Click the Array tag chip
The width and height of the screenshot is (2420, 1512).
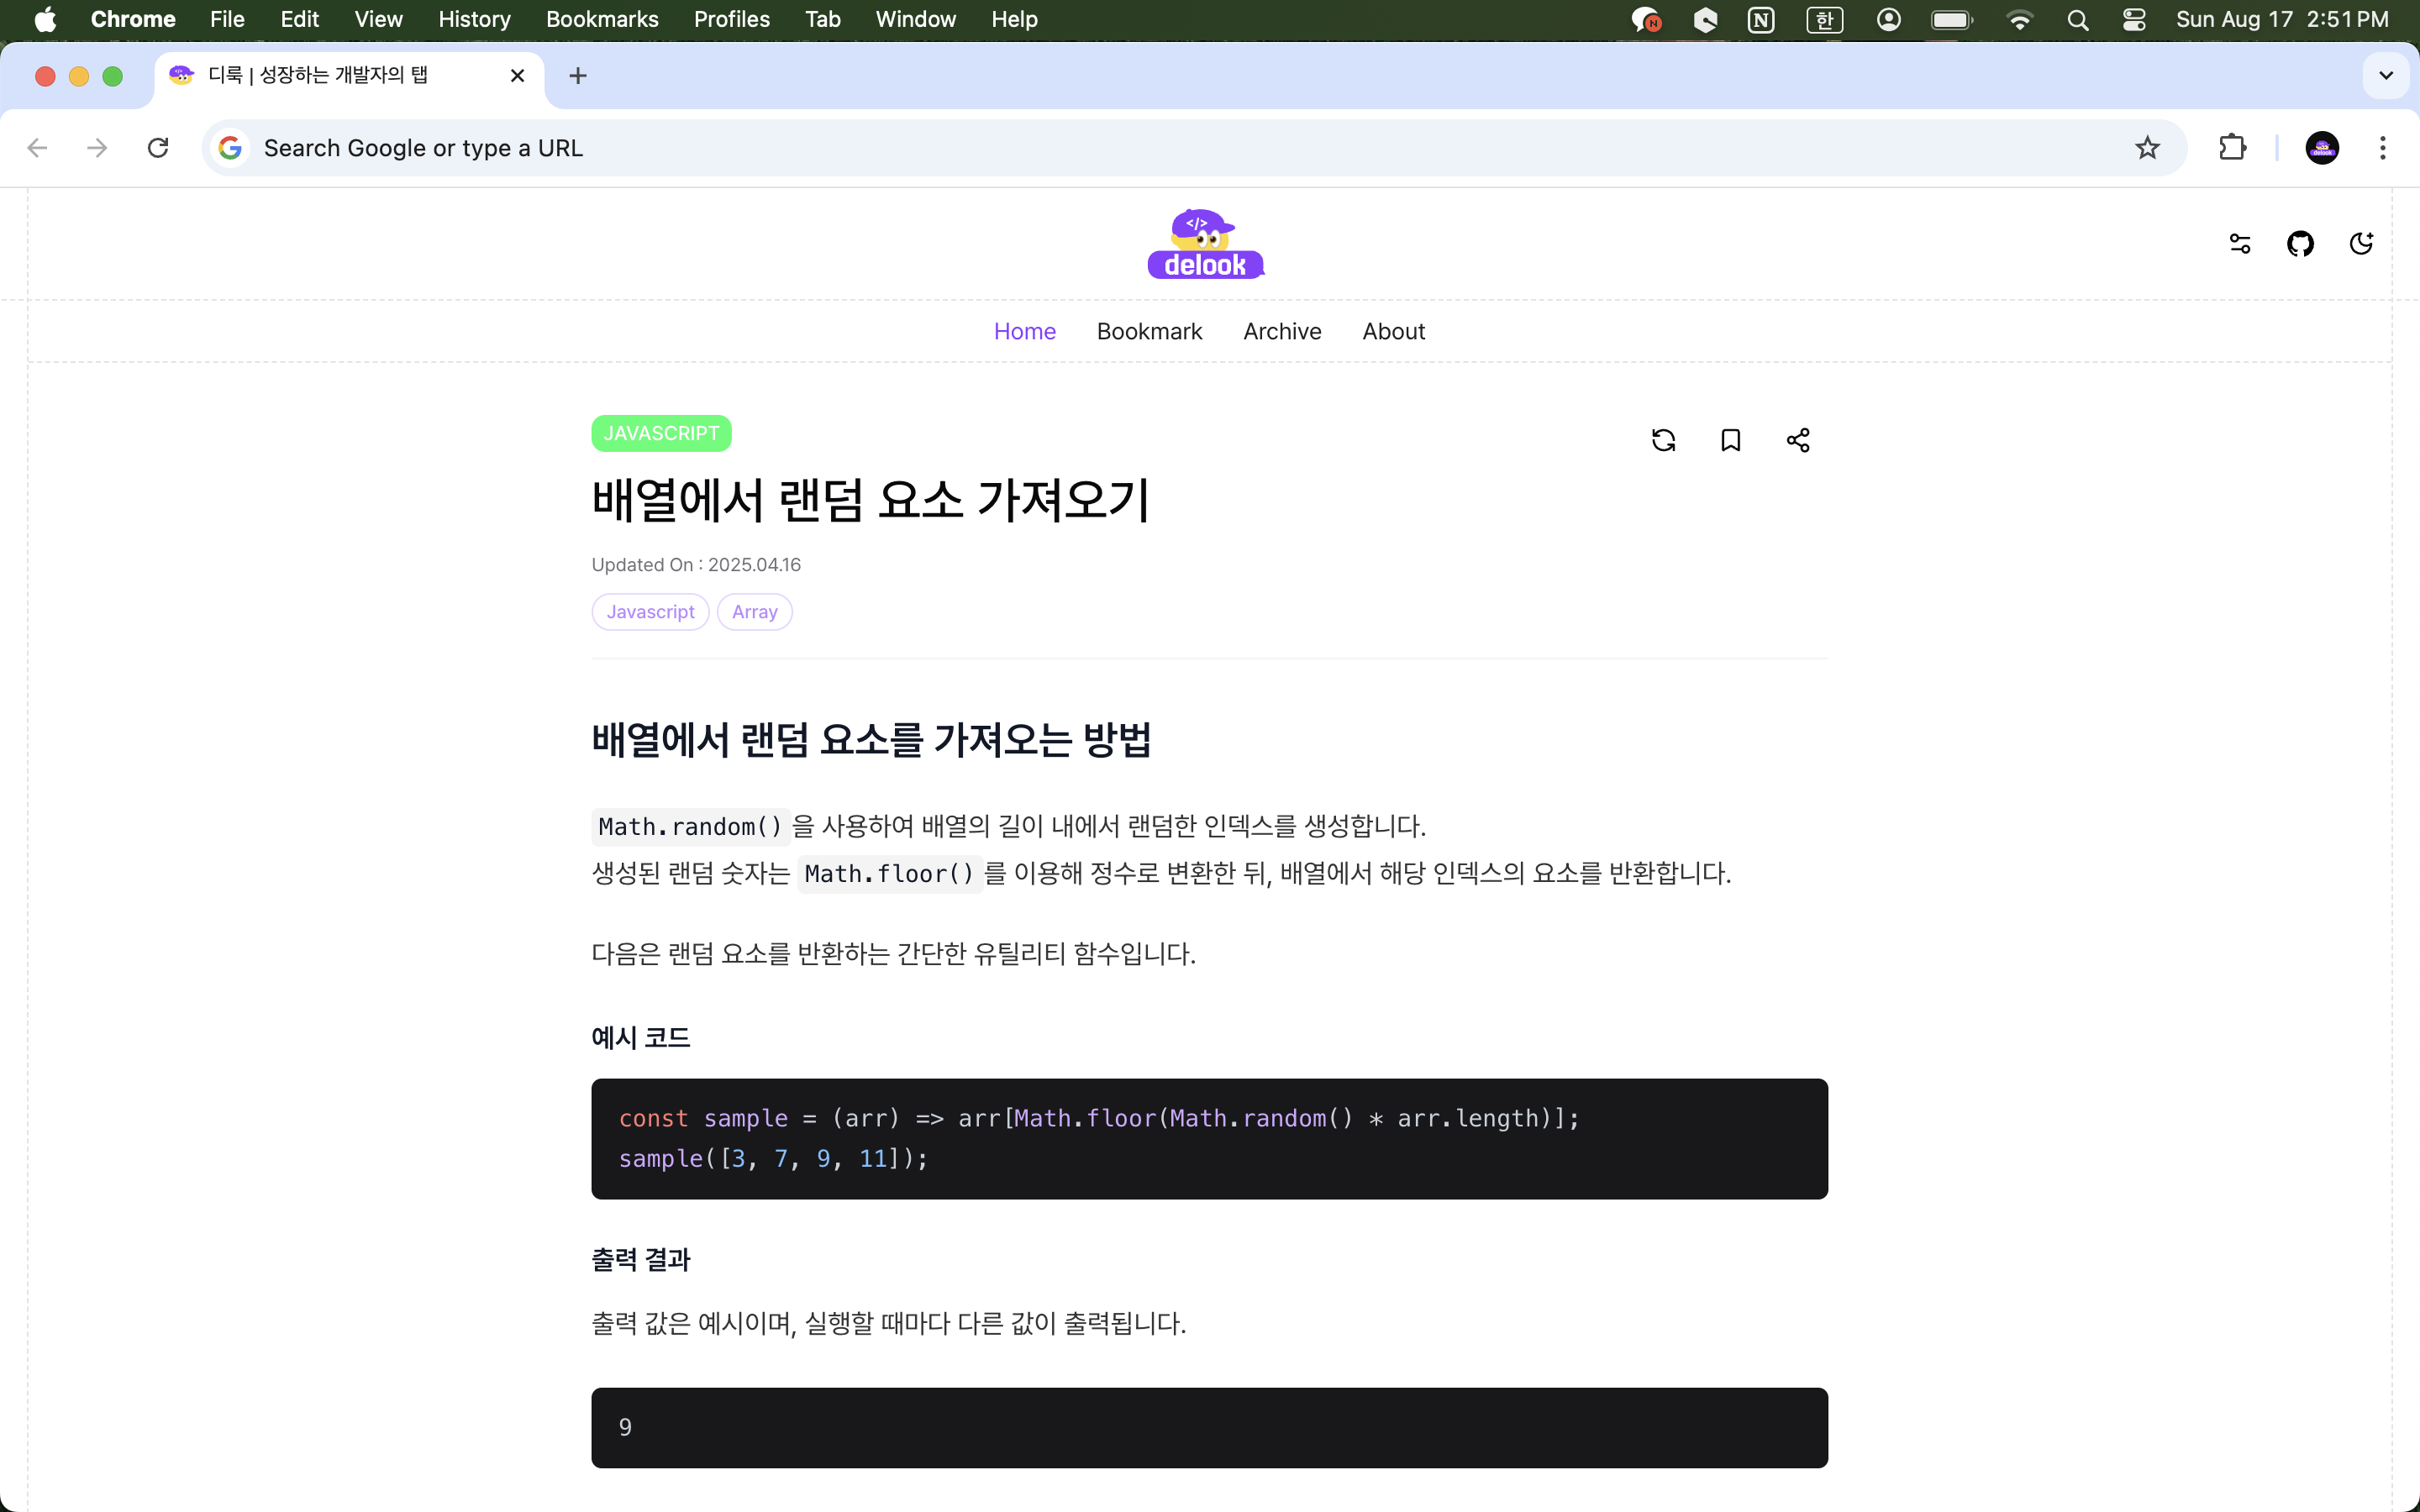tap(754, 612)
